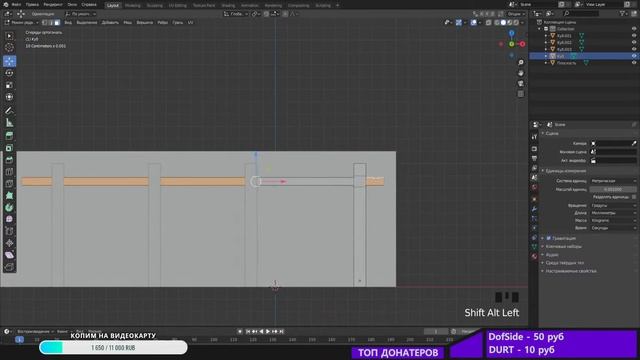The height and width of the screenshot is (360, 640).
Task: Switch to wireframe viewport shading
Action: coord(497,22)
